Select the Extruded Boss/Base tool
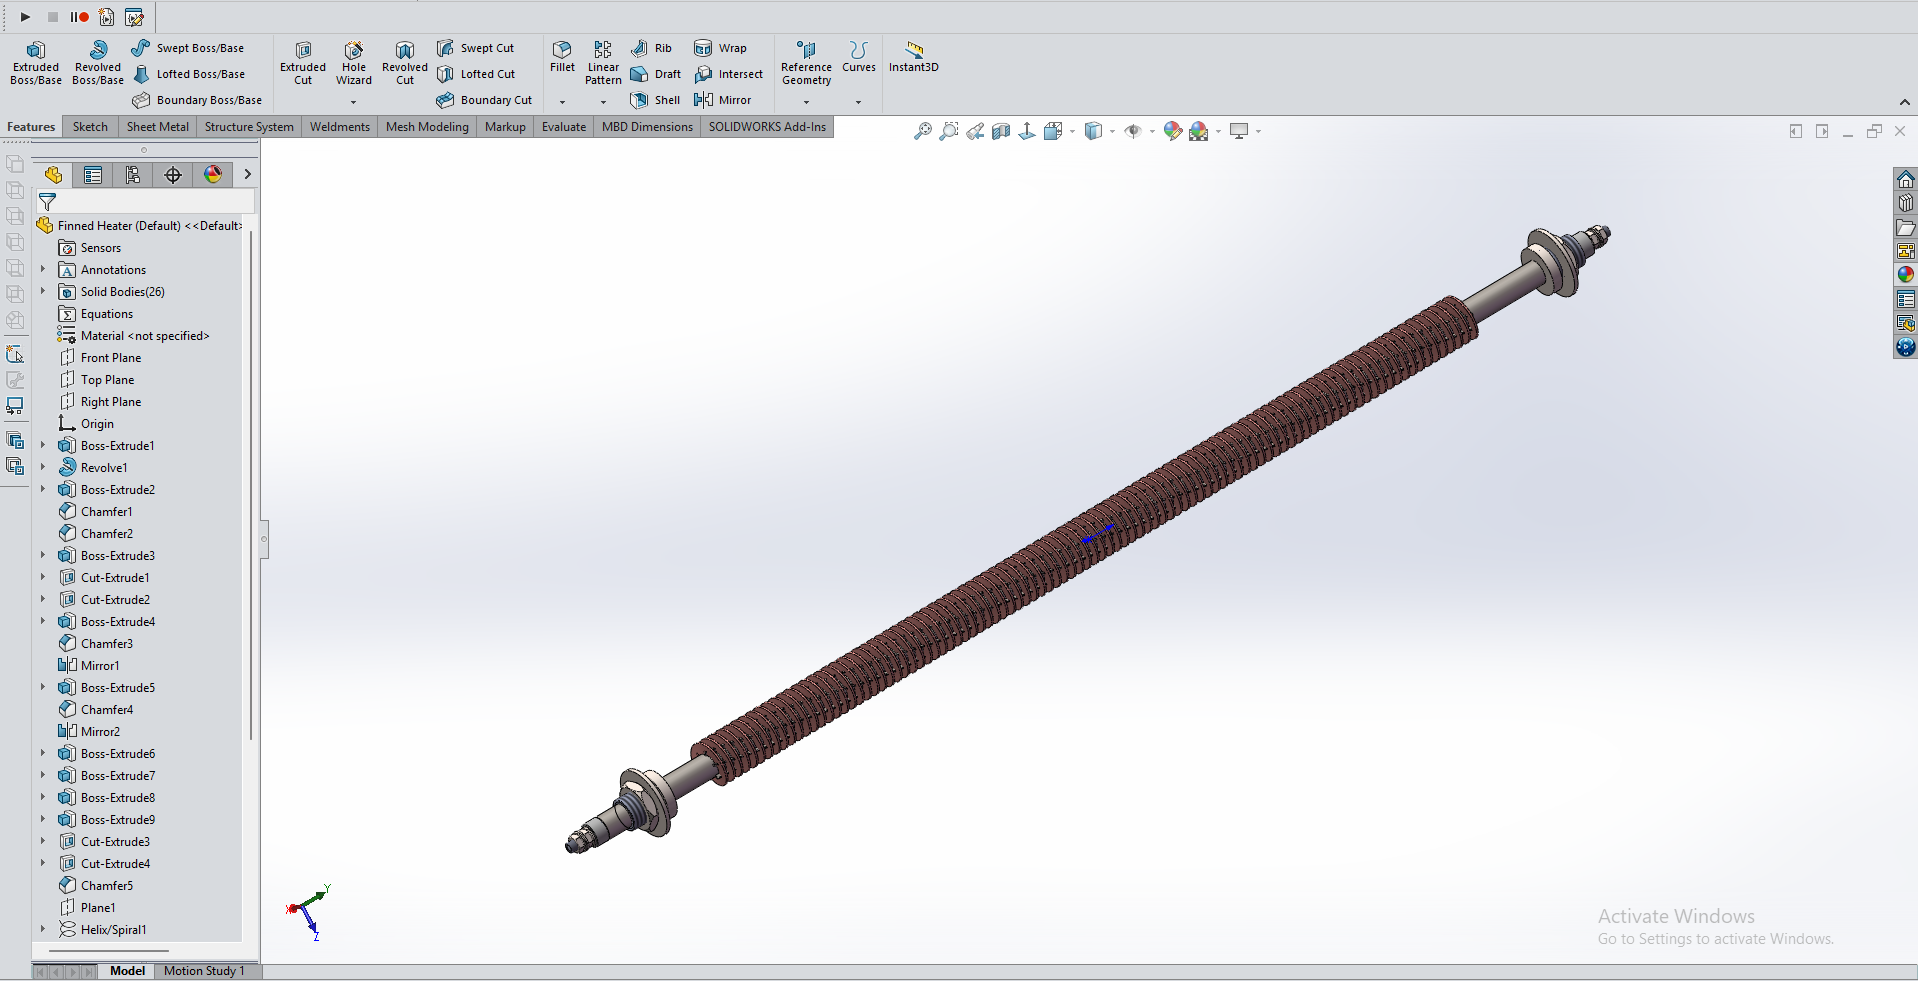Screen dimensions: 1918x981 pos(36,63)
